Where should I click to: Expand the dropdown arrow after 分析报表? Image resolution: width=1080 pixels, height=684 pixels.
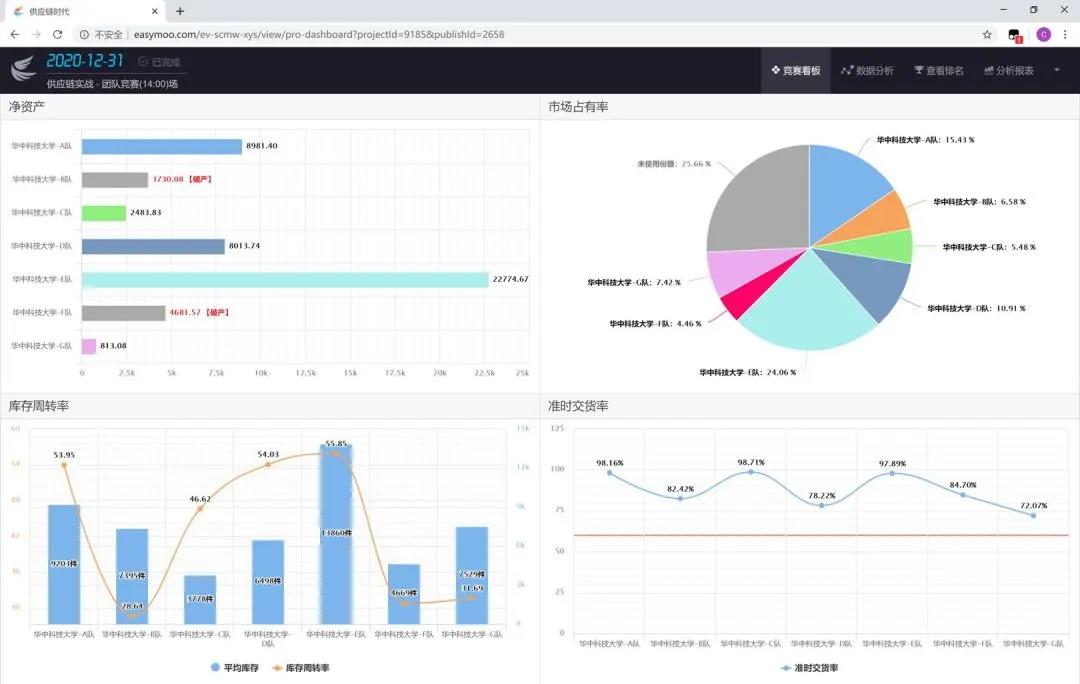1057,70
